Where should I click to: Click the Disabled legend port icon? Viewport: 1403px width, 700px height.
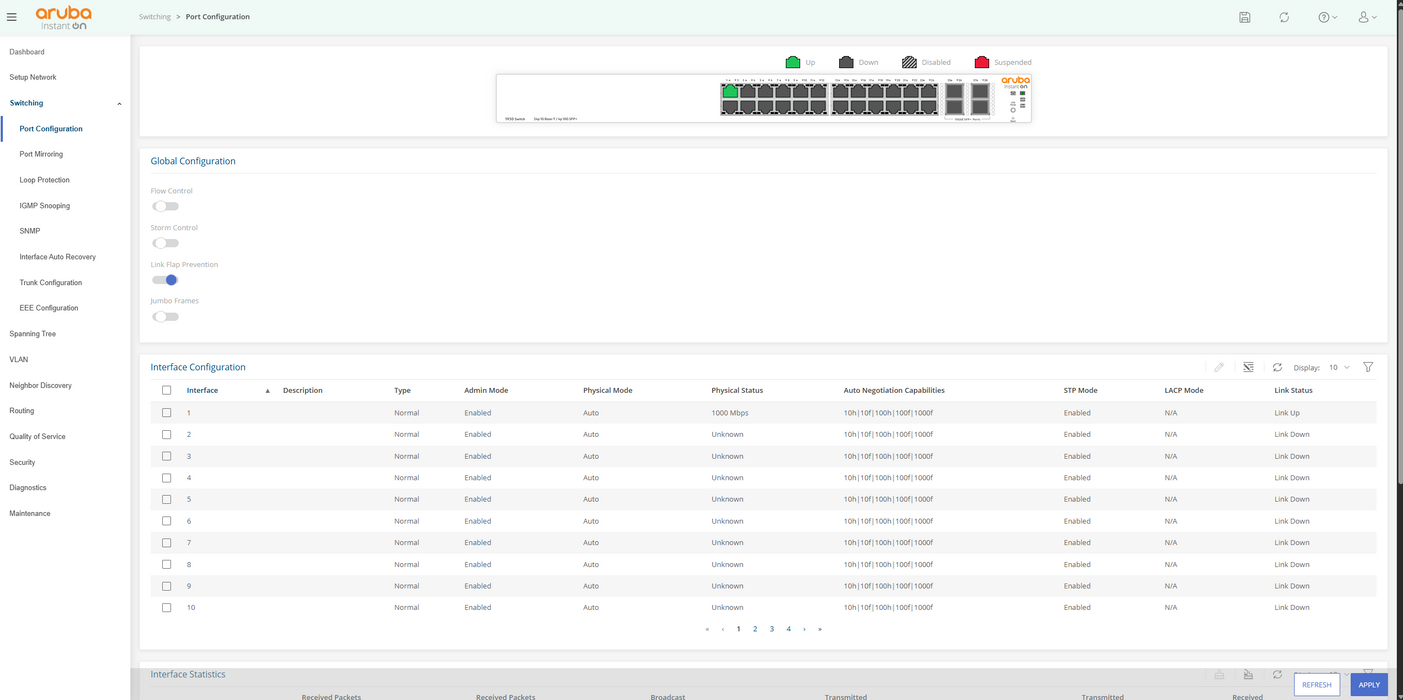coord(909,62)
